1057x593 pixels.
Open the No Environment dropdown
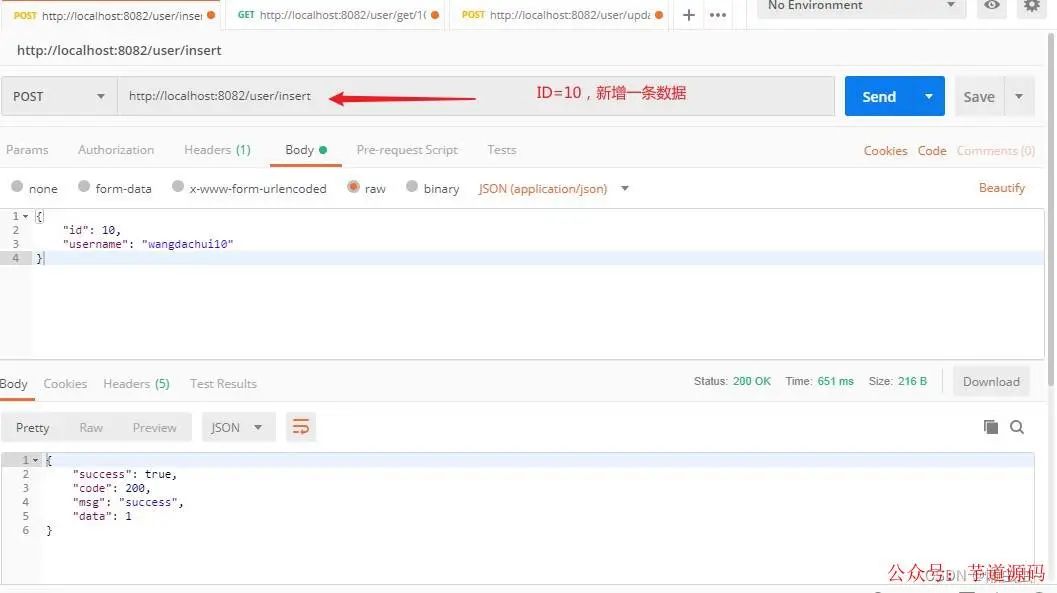(x=862, y=6)
